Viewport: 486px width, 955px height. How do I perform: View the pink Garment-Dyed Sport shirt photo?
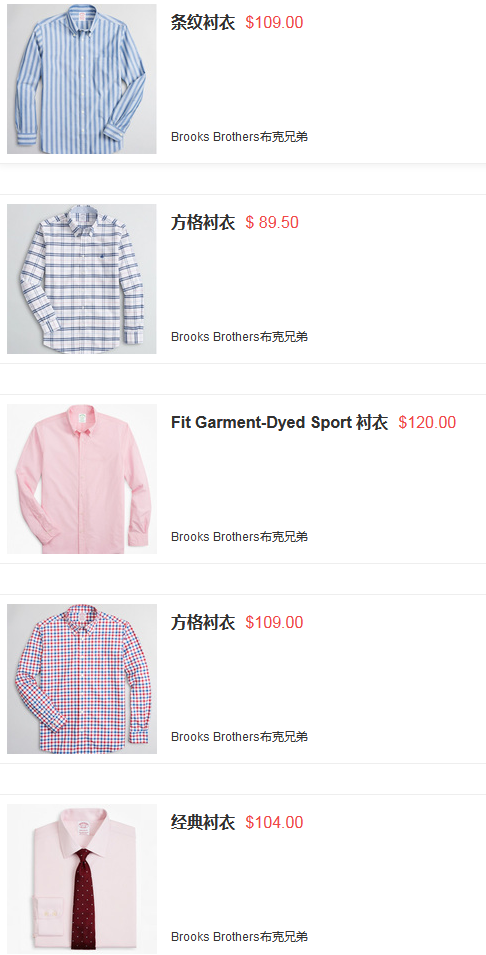[82, 479]
